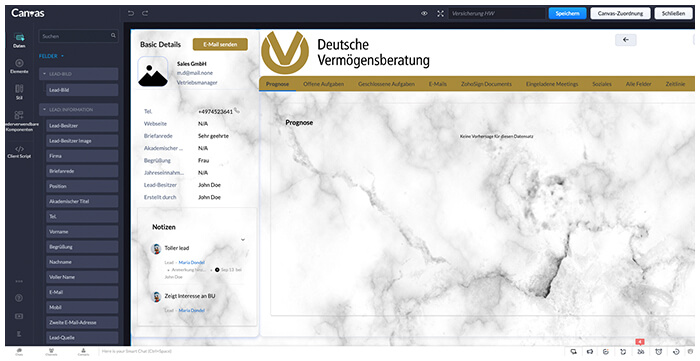Switch canvas to fullscreen mode
Screen dimensions: 700x361
[x=440, y=13]
